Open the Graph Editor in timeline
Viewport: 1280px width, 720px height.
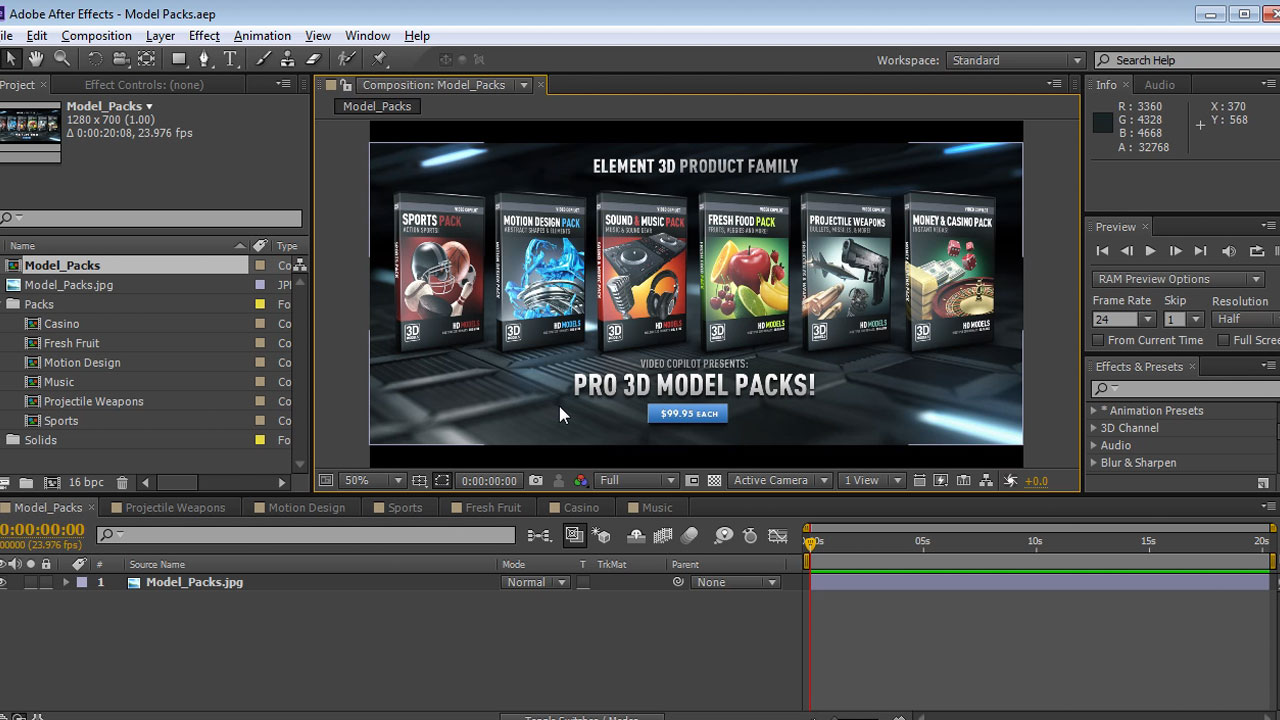coord(777,536)
